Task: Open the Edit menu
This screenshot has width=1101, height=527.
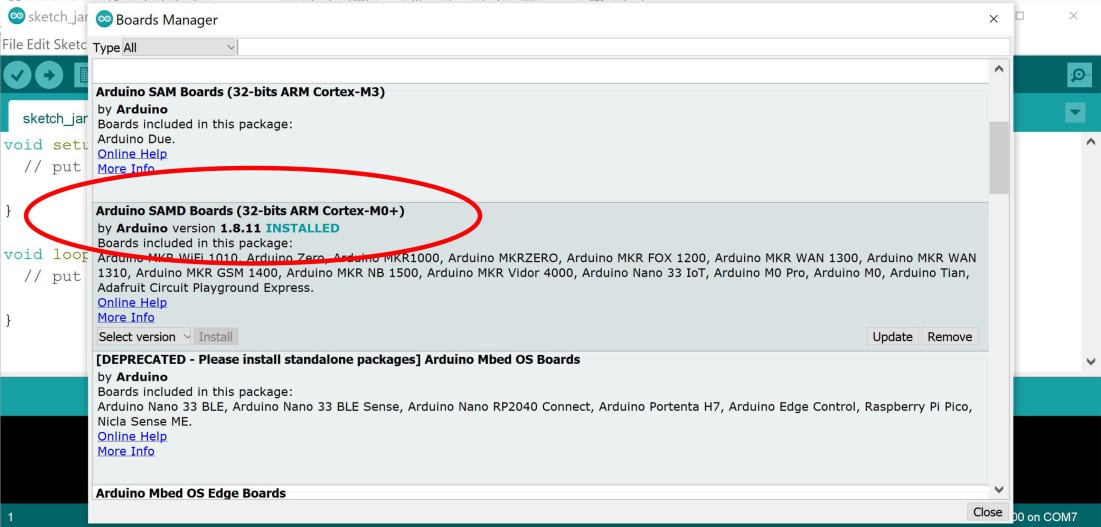Action: pyautogui.click(x=38, y=45)
